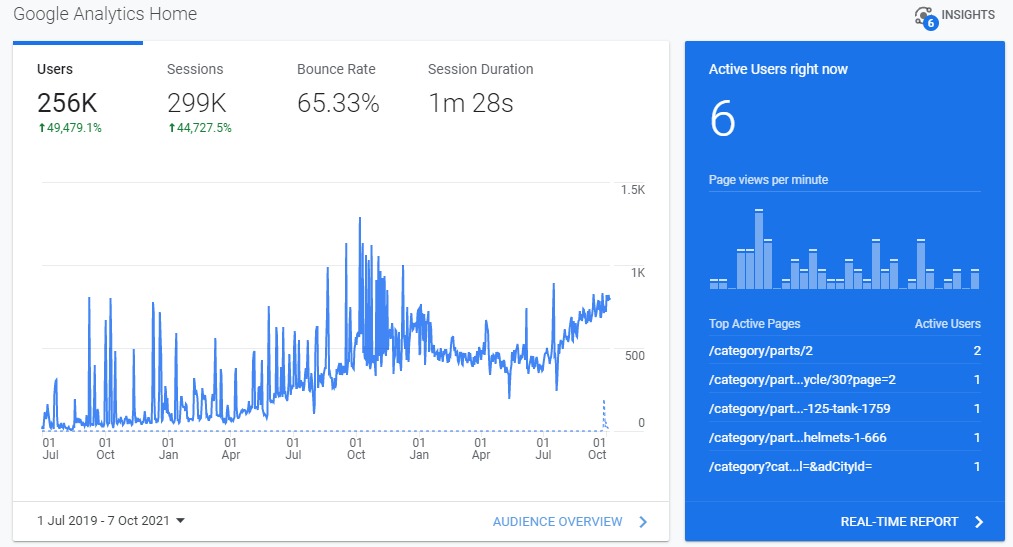Image resolution: width=1013 pixels, height=547 pixels.
Task: Click the Bounce Rate value 65.33%
Action: pyautogui.click(x=338, y=103)
